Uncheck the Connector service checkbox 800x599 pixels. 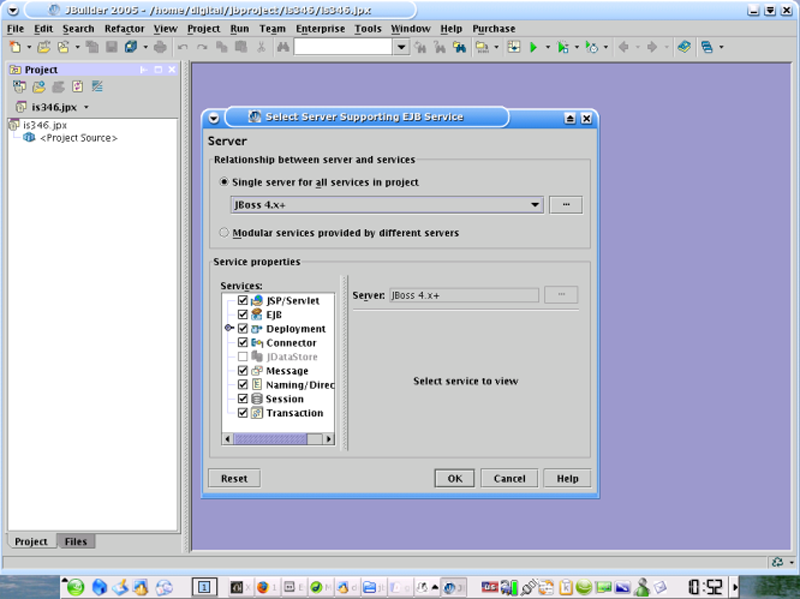point(242,342)
